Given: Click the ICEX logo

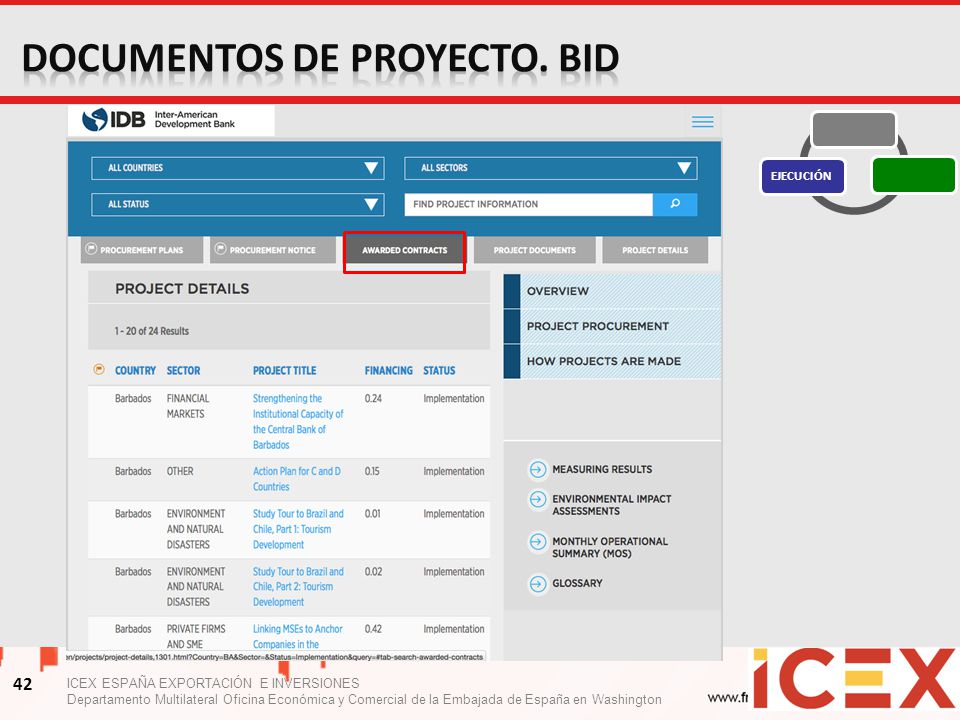Looking at the screenshot, I should [854, 678].
